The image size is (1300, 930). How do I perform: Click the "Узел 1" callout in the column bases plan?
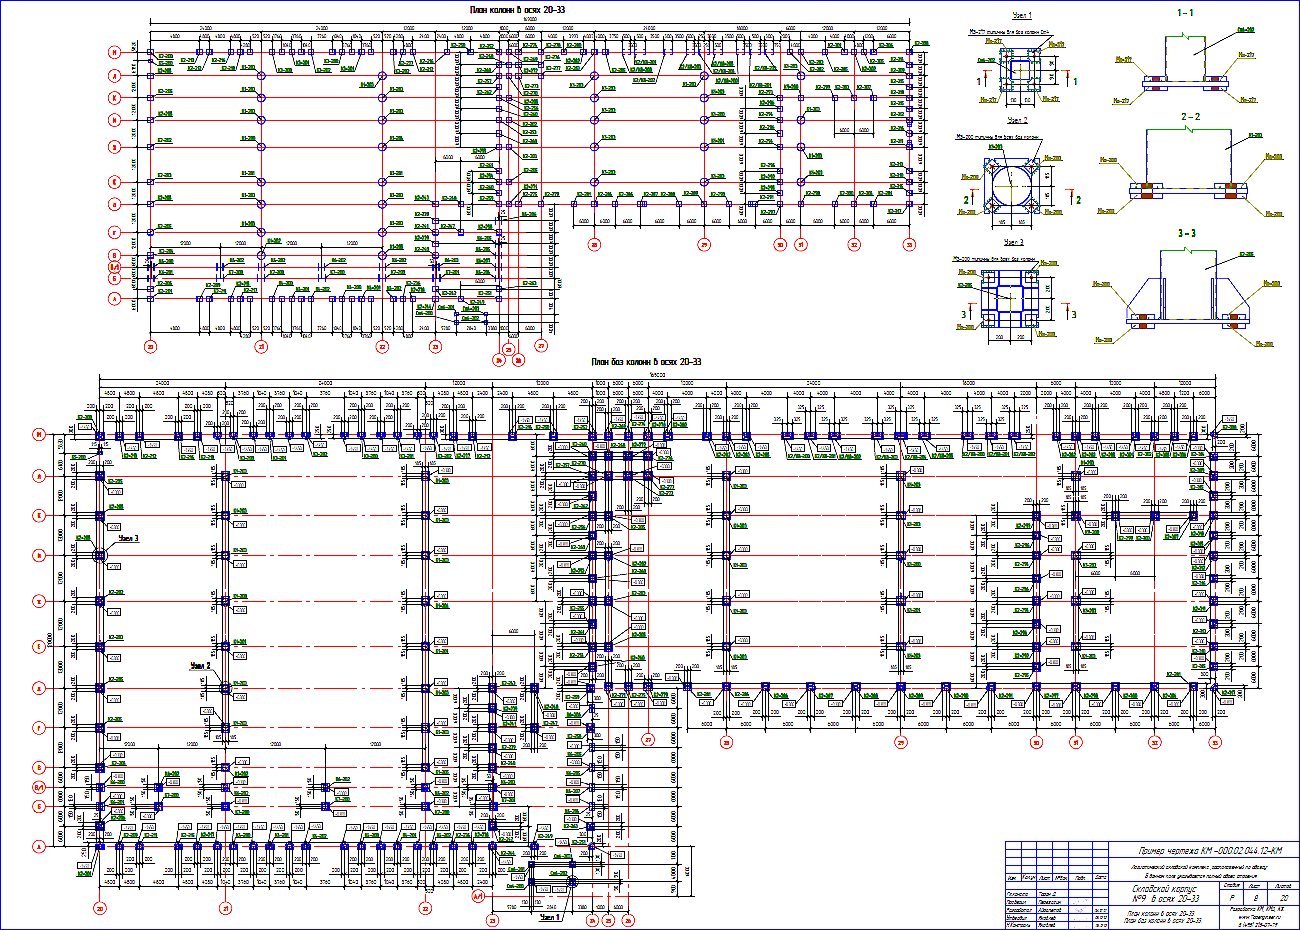[x=549, y=916]
